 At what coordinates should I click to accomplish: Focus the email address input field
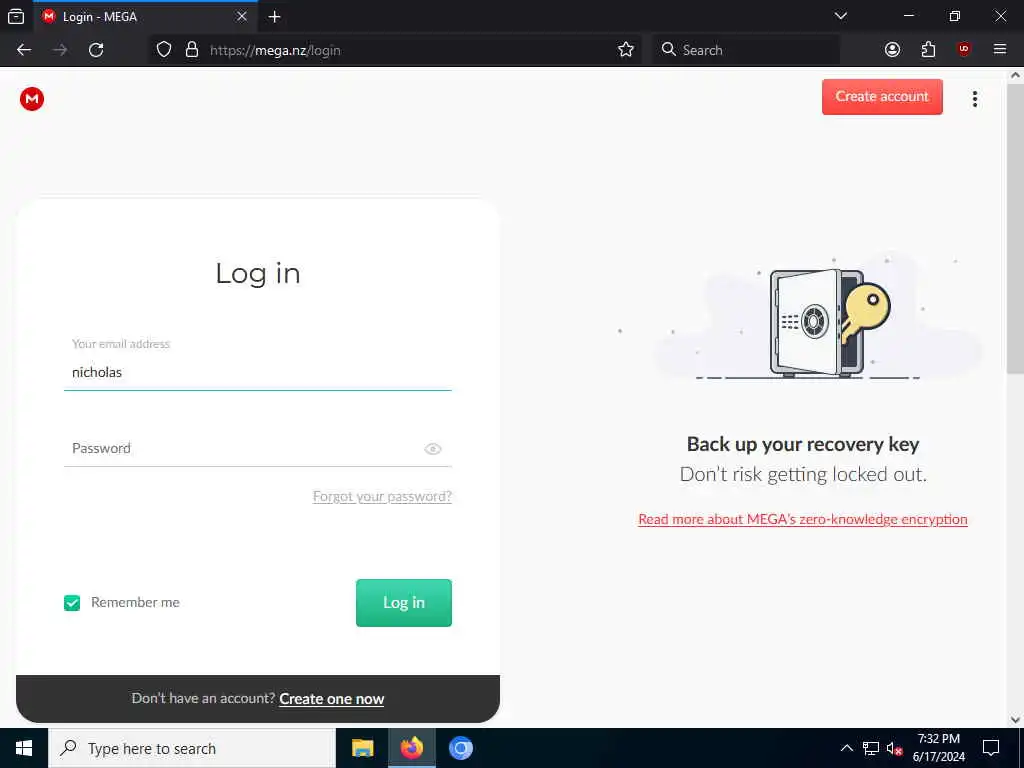pos(257,372)
